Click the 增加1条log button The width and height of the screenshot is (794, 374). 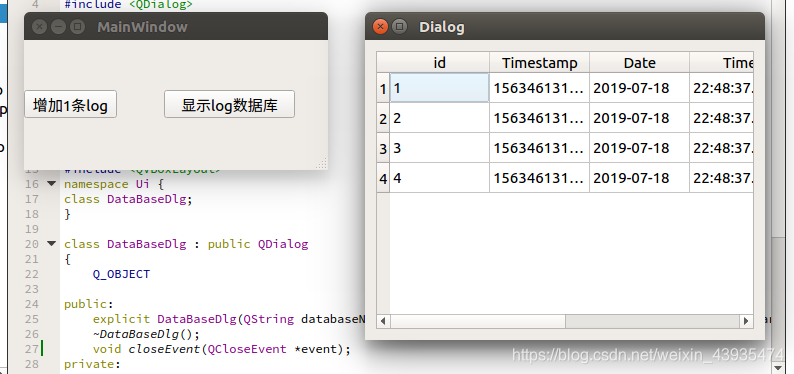(70, 104)
